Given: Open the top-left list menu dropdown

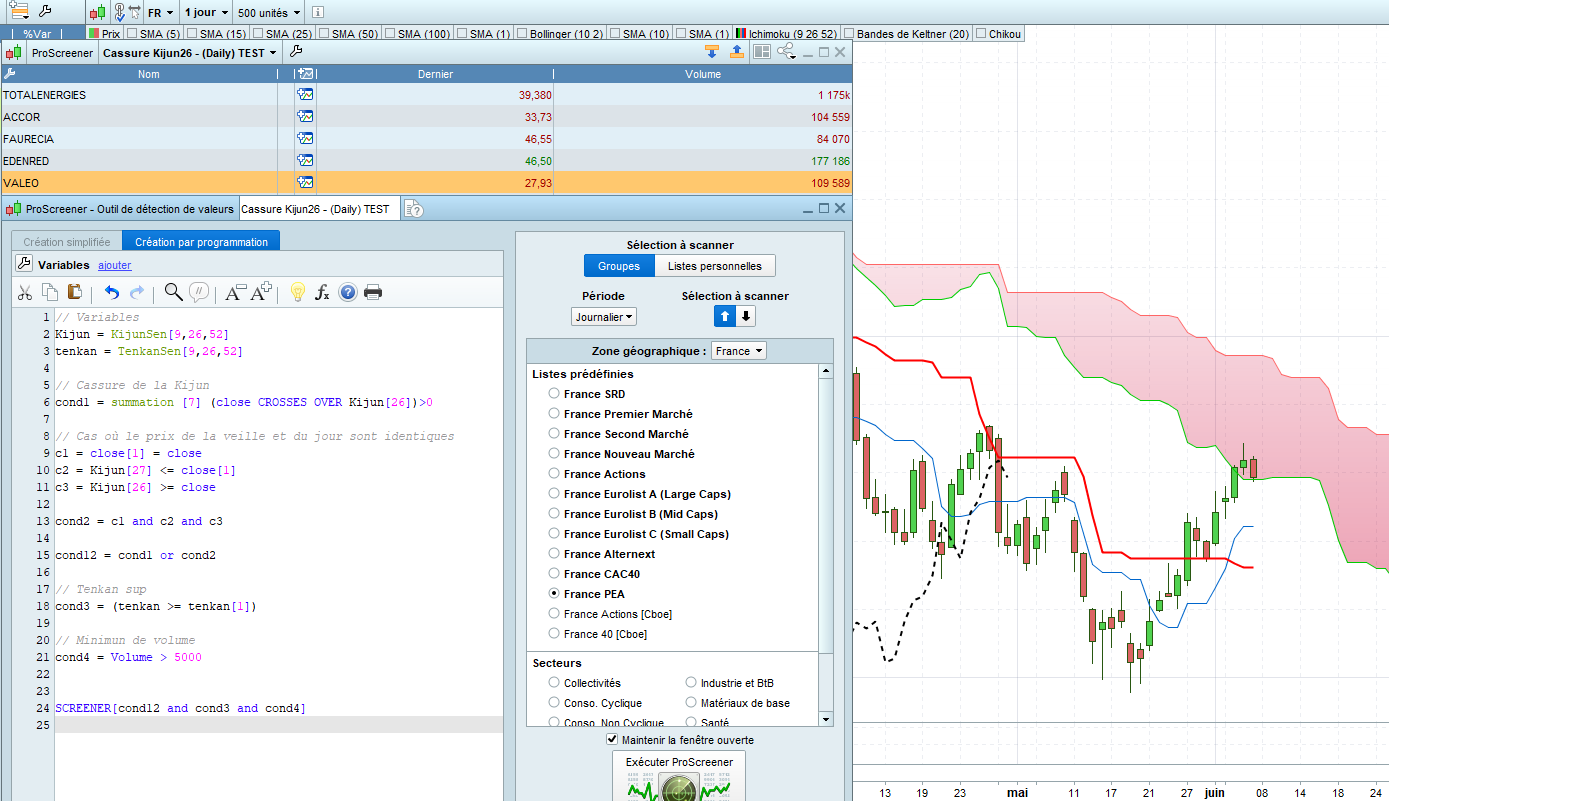Looking at the screenshot, I should coord(18,12).
